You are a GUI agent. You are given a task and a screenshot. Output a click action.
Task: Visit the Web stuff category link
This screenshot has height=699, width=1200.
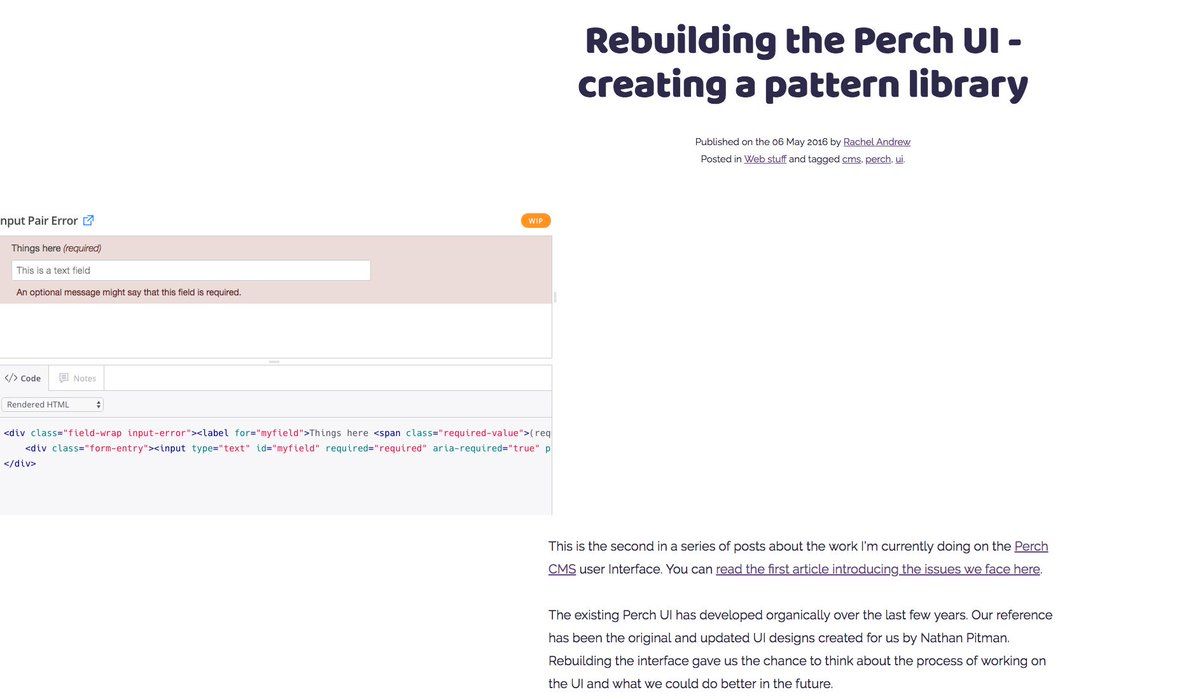tap(765, 159)
